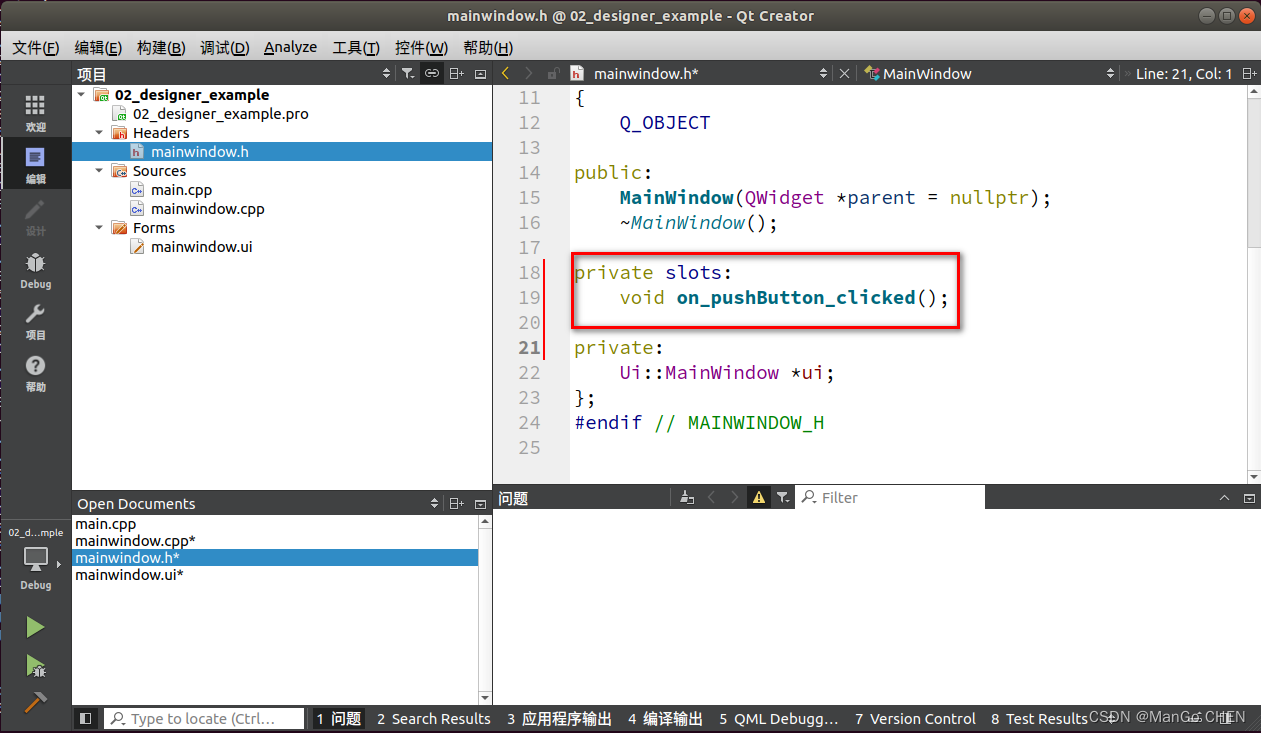Switch to 编辑 (Edit) mode
Image resolution: width=1261 pixels, height=733 pixels.
coord(35,165)
